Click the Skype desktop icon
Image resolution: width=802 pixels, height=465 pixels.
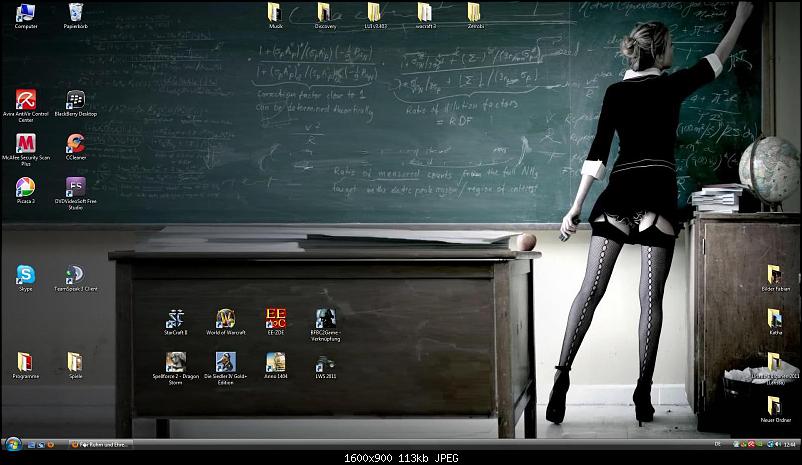[26, 274]
